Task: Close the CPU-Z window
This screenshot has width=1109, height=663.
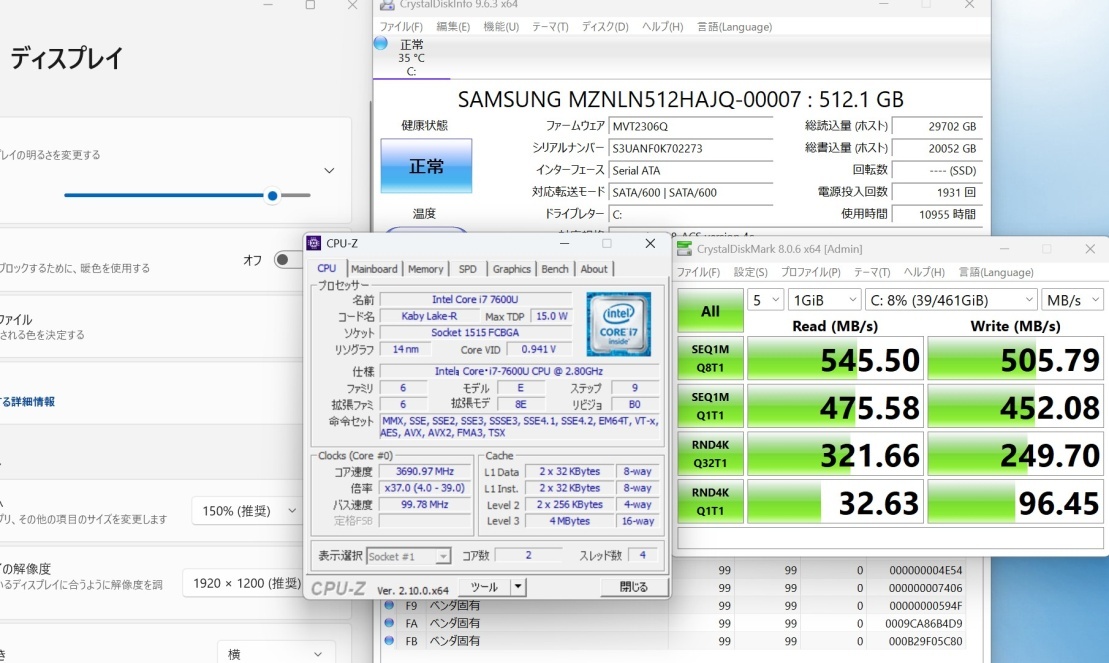Action: click(650, 243)
